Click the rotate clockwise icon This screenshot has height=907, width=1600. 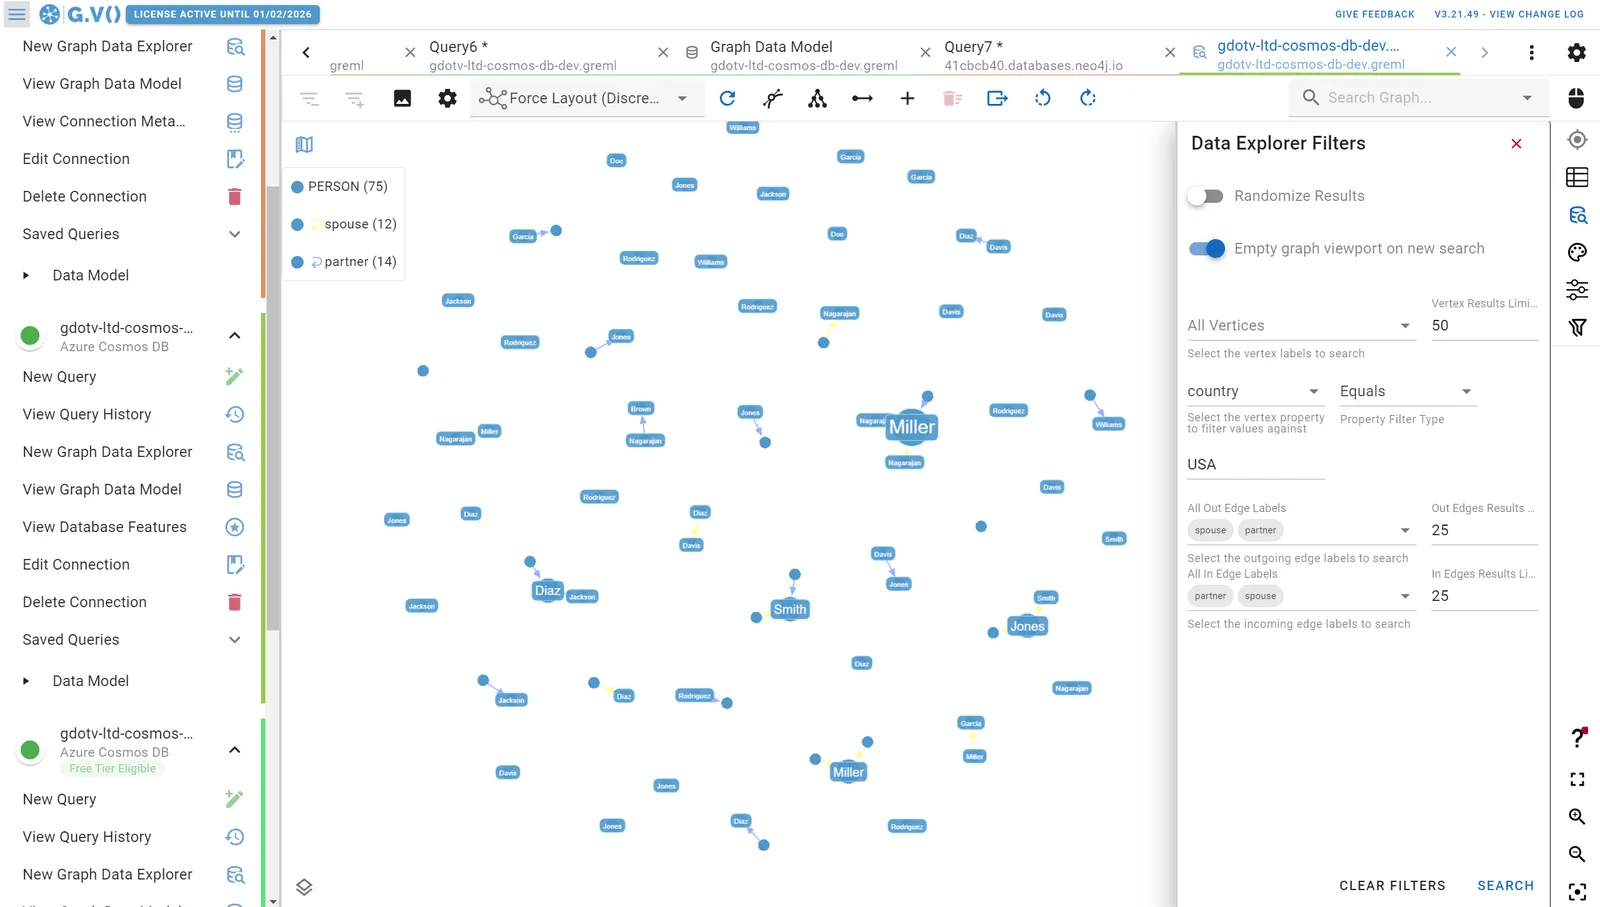tap(1088, 98)
